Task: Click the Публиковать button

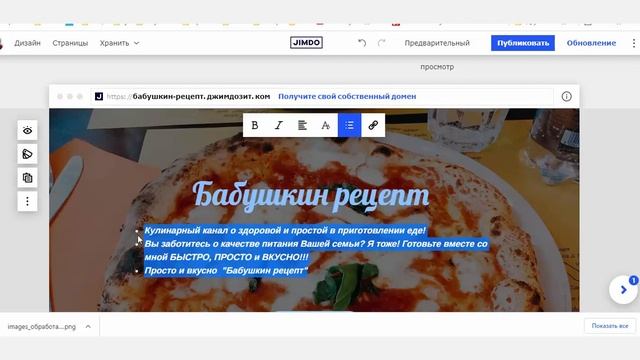Action: click(523, 43)
